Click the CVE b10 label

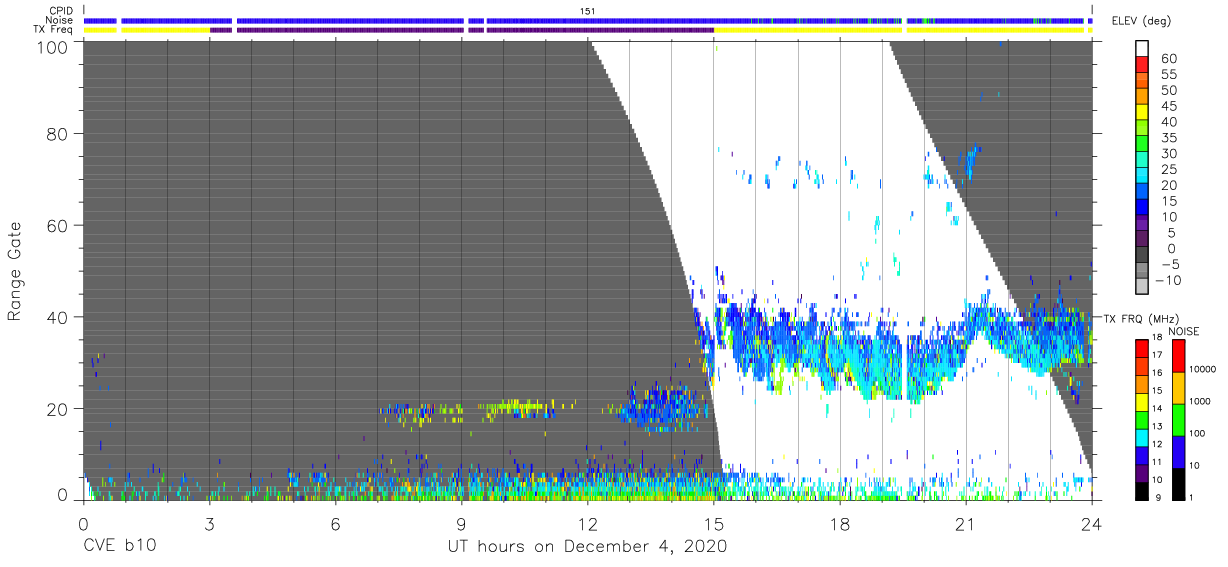pos(119,546)
